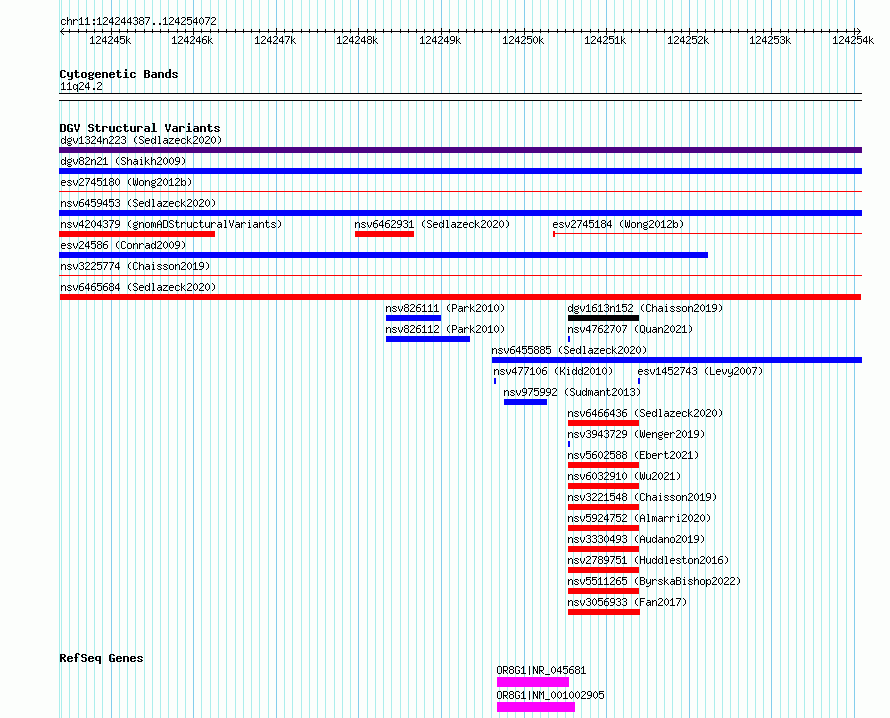Screen dimensions: 890x718
Task: Click the 124245k ruler tick label
Action: point(110,40)
